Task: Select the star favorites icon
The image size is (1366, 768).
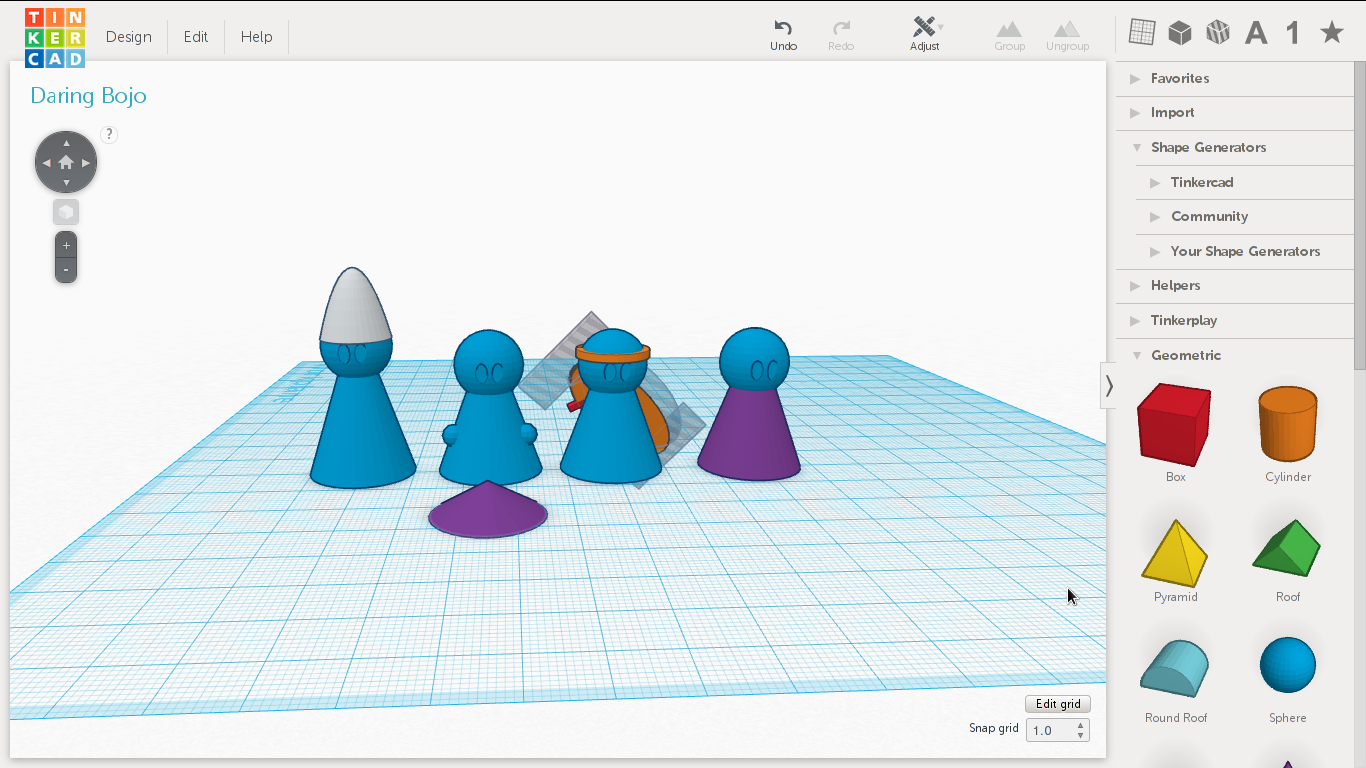Action: (x=1331, y=33)
